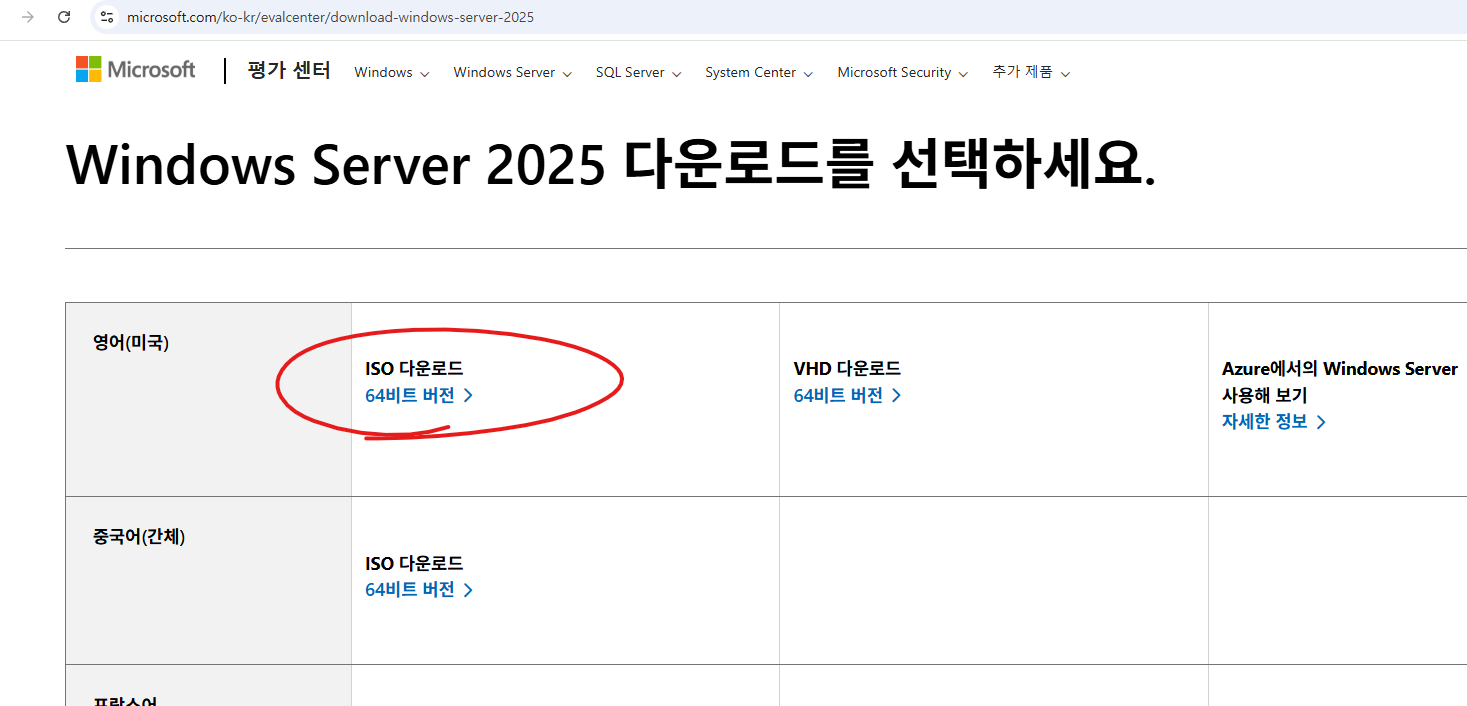This screenshot has height=706, width=1467.
Task: Open Chinese Simplified ISO 64비트 버전 link
Action: pyautogui.click(x=419, y=589)
